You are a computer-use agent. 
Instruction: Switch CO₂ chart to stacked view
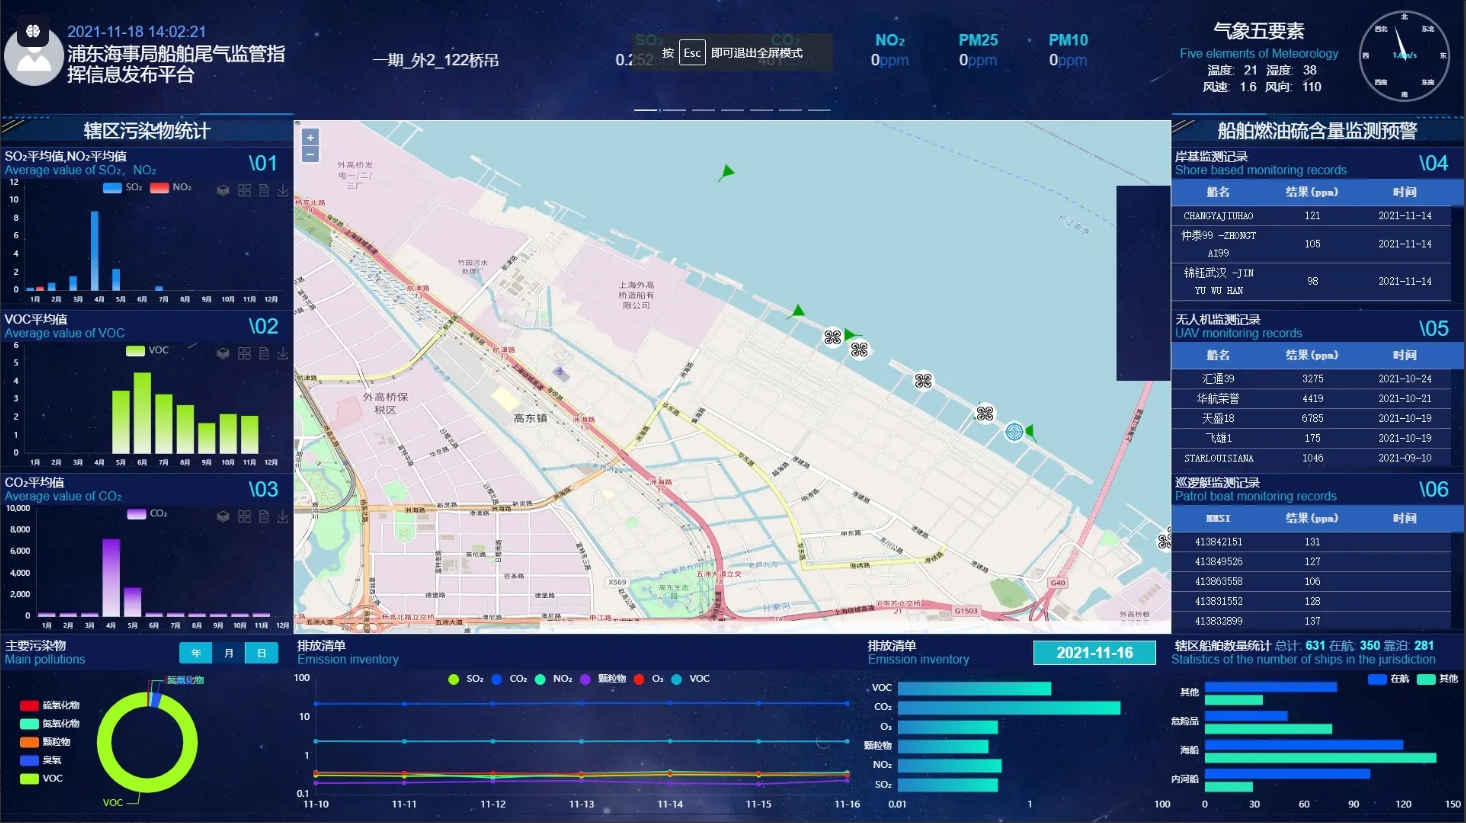coord(223,516)
